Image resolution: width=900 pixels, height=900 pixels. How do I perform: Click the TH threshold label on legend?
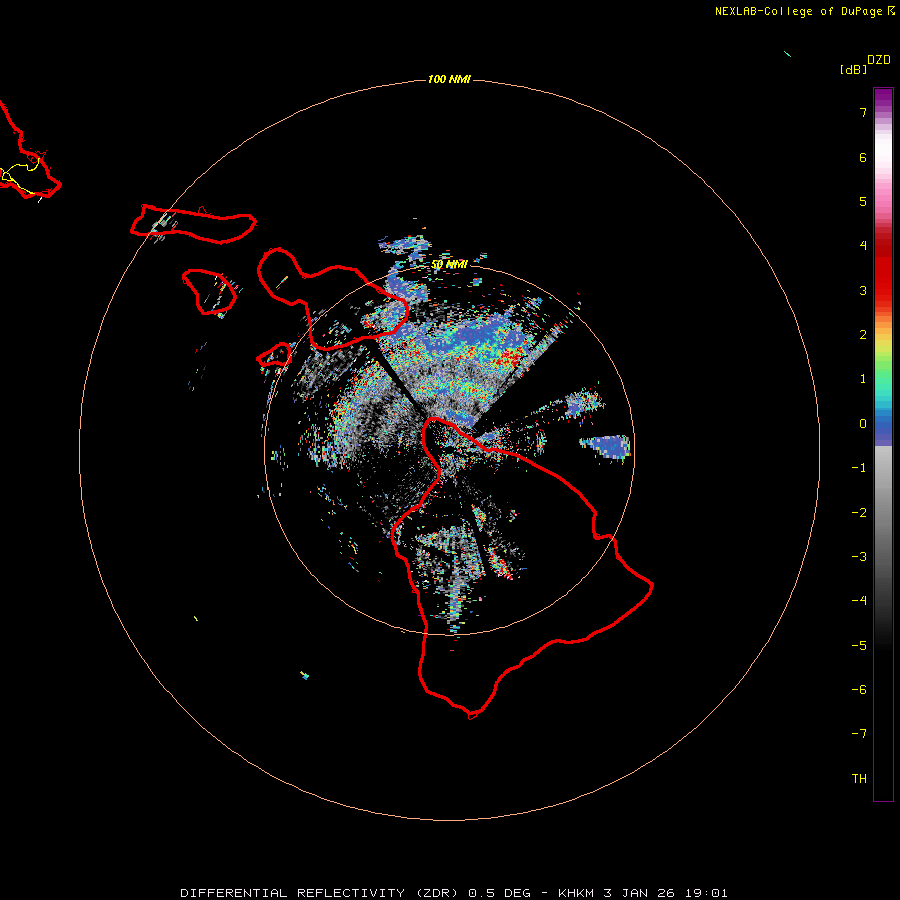859,779
